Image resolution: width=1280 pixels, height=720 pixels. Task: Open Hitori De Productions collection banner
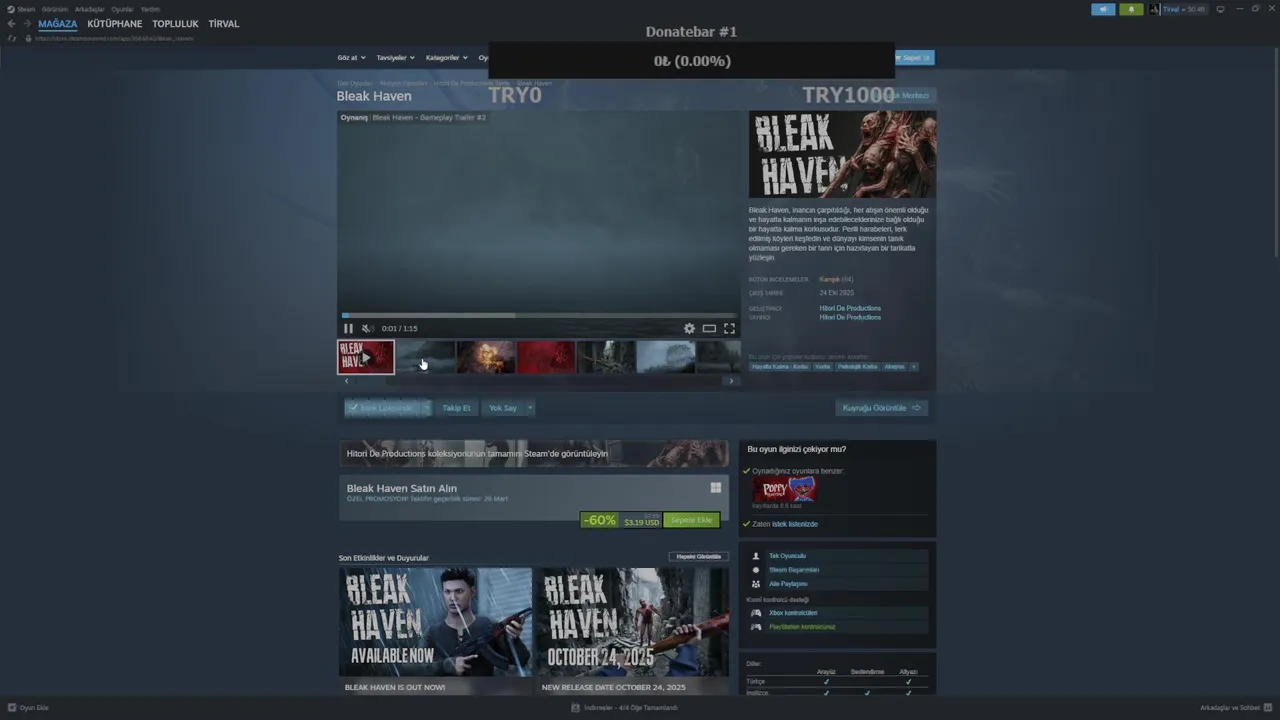click(534, 453)
